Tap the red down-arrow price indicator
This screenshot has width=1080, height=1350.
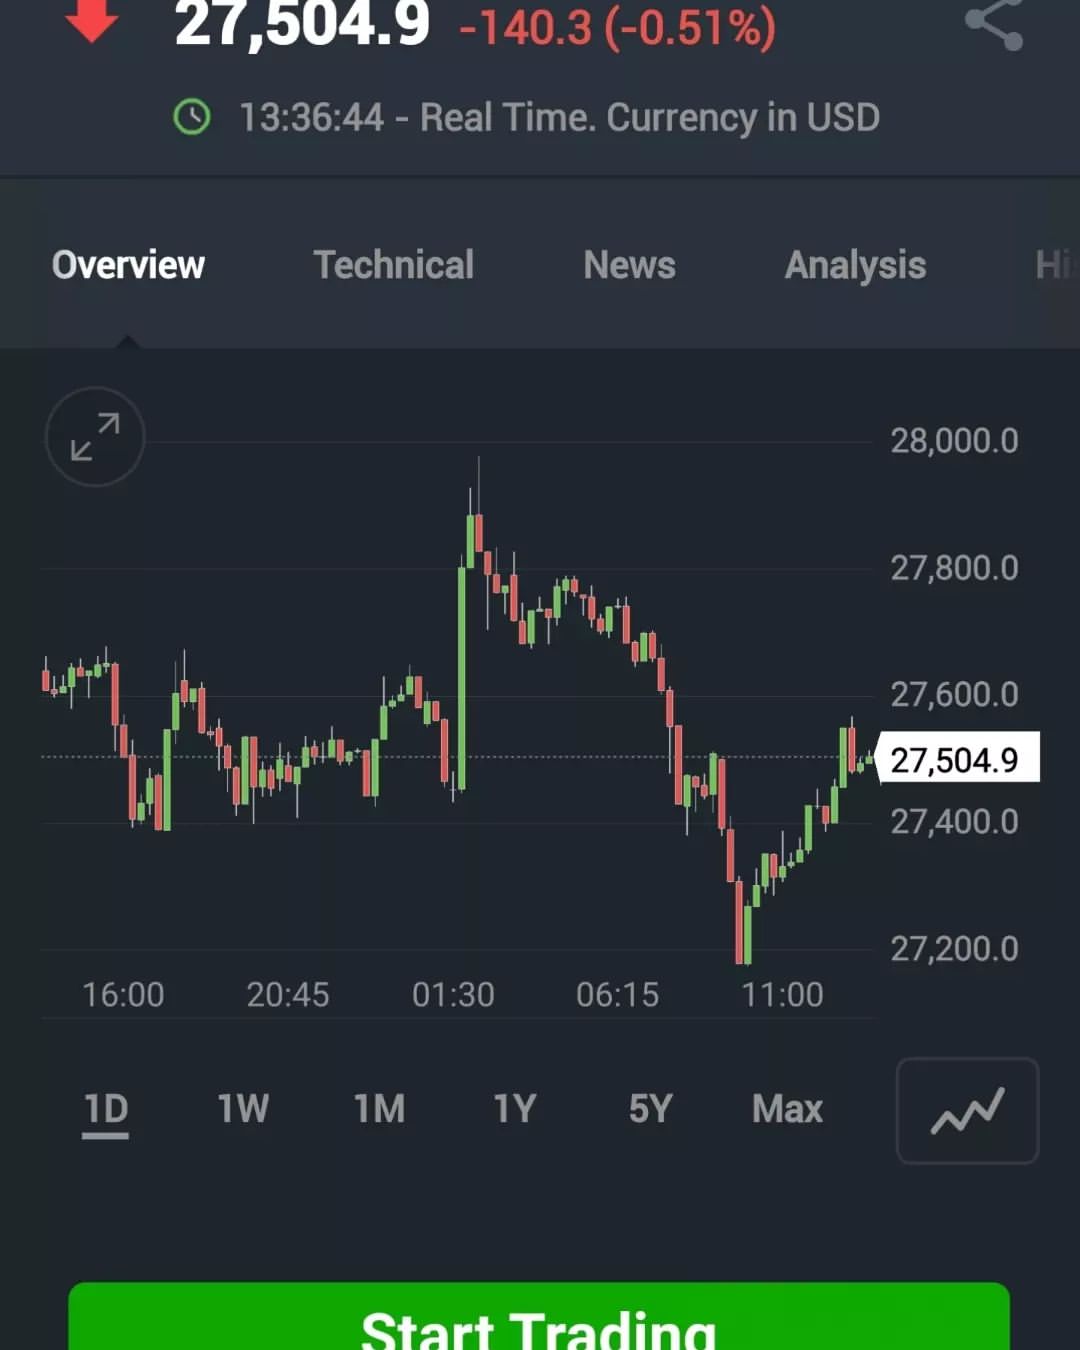point(92,20)
